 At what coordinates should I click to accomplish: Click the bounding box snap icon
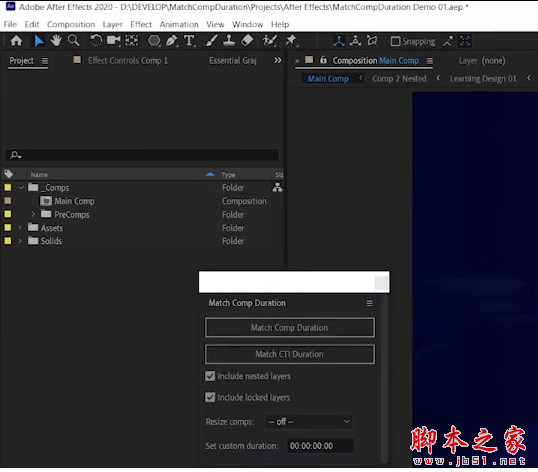(465, 41)
